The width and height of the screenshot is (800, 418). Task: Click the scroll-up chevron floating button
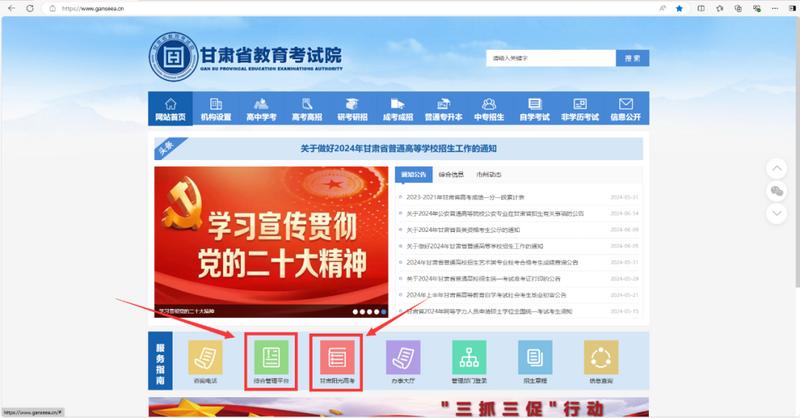(x=777, y=168)
